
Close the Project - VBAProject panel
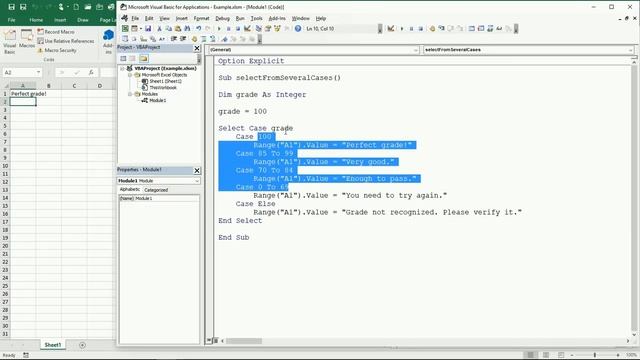tap(197, 48)
